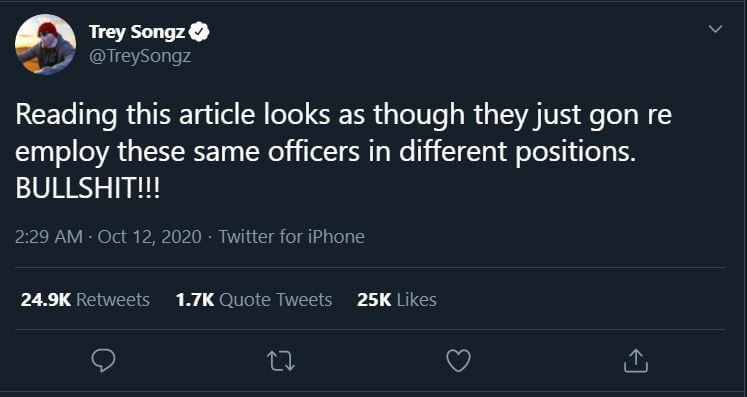
Task: Click the 25K like count number
Action: (x=374, y=300)
